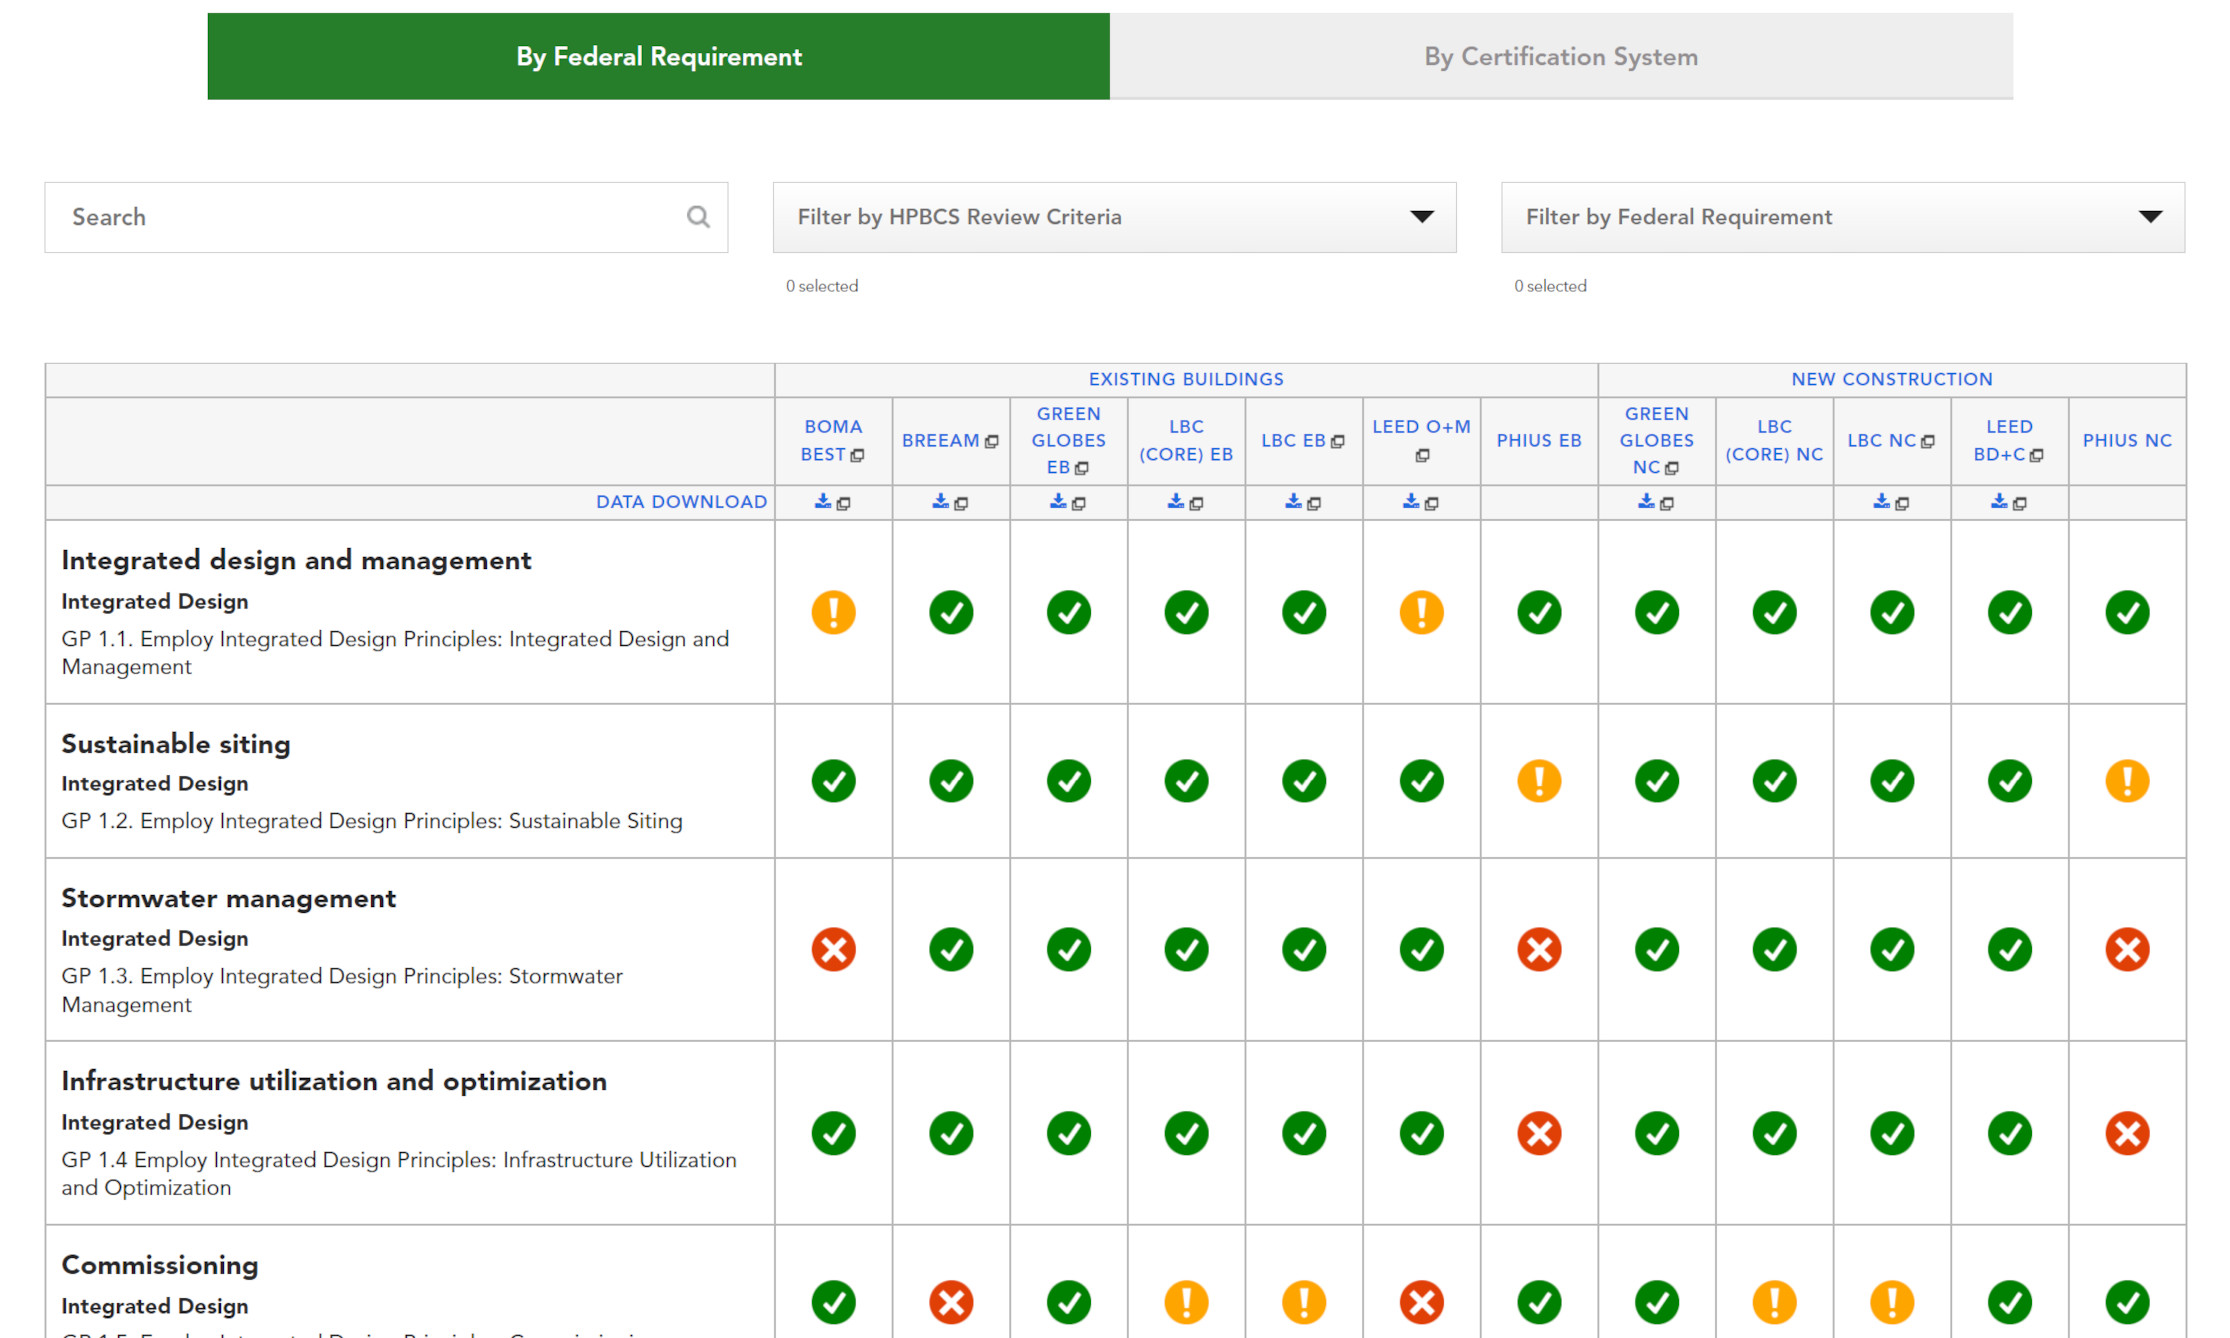This screenshot has width=2230, height=1338.
Task: Click the Sustainable siting row title
Action: (176, 744)
